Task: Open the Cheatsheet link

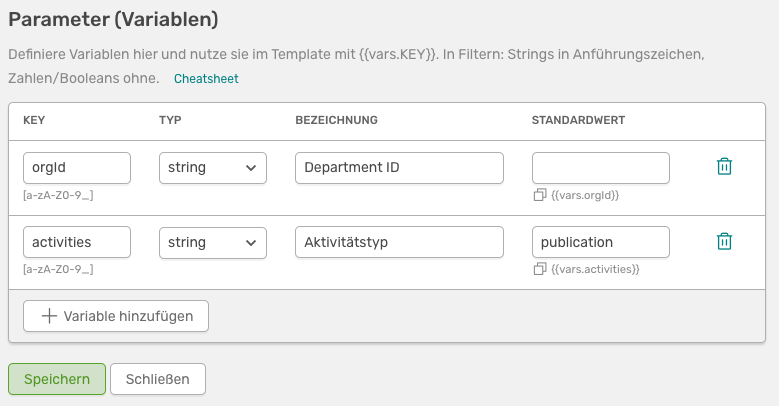Action: (x=206, y=78)
